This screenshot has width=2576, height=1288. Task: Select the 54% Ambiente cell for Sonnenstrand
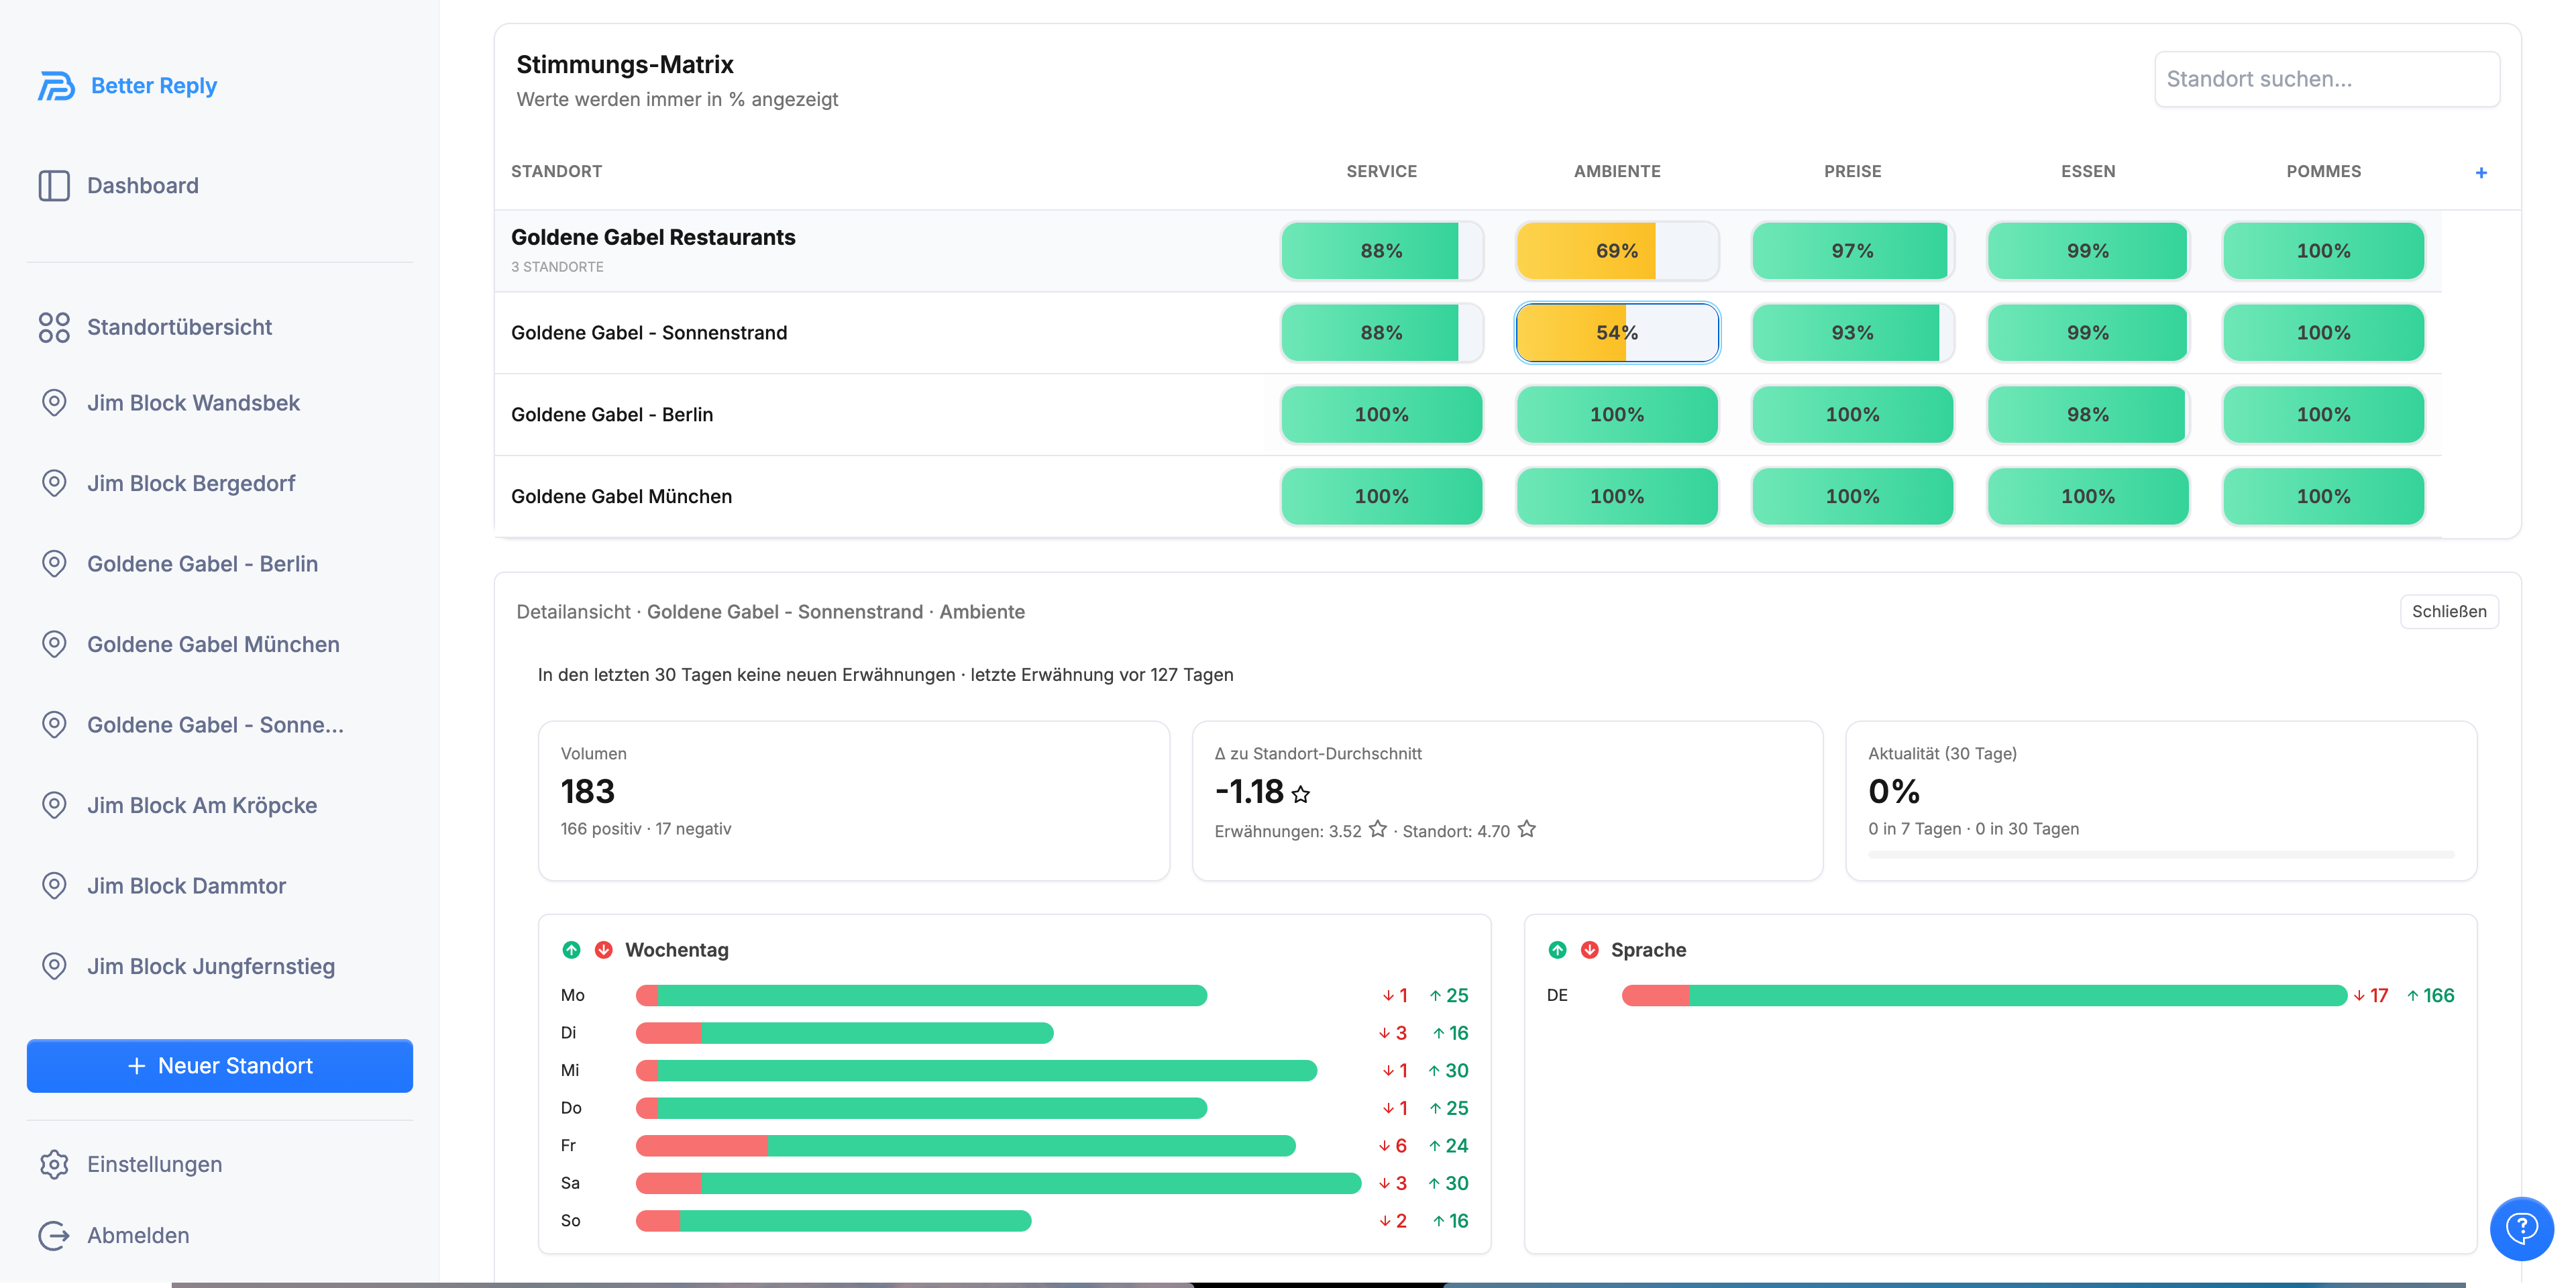[x=1616, y=333]
